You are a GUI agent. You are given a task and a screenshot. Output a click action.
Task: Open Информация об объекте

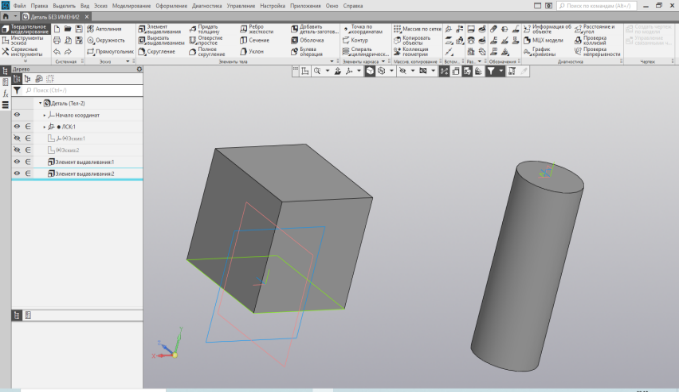[x=547, y=29]
